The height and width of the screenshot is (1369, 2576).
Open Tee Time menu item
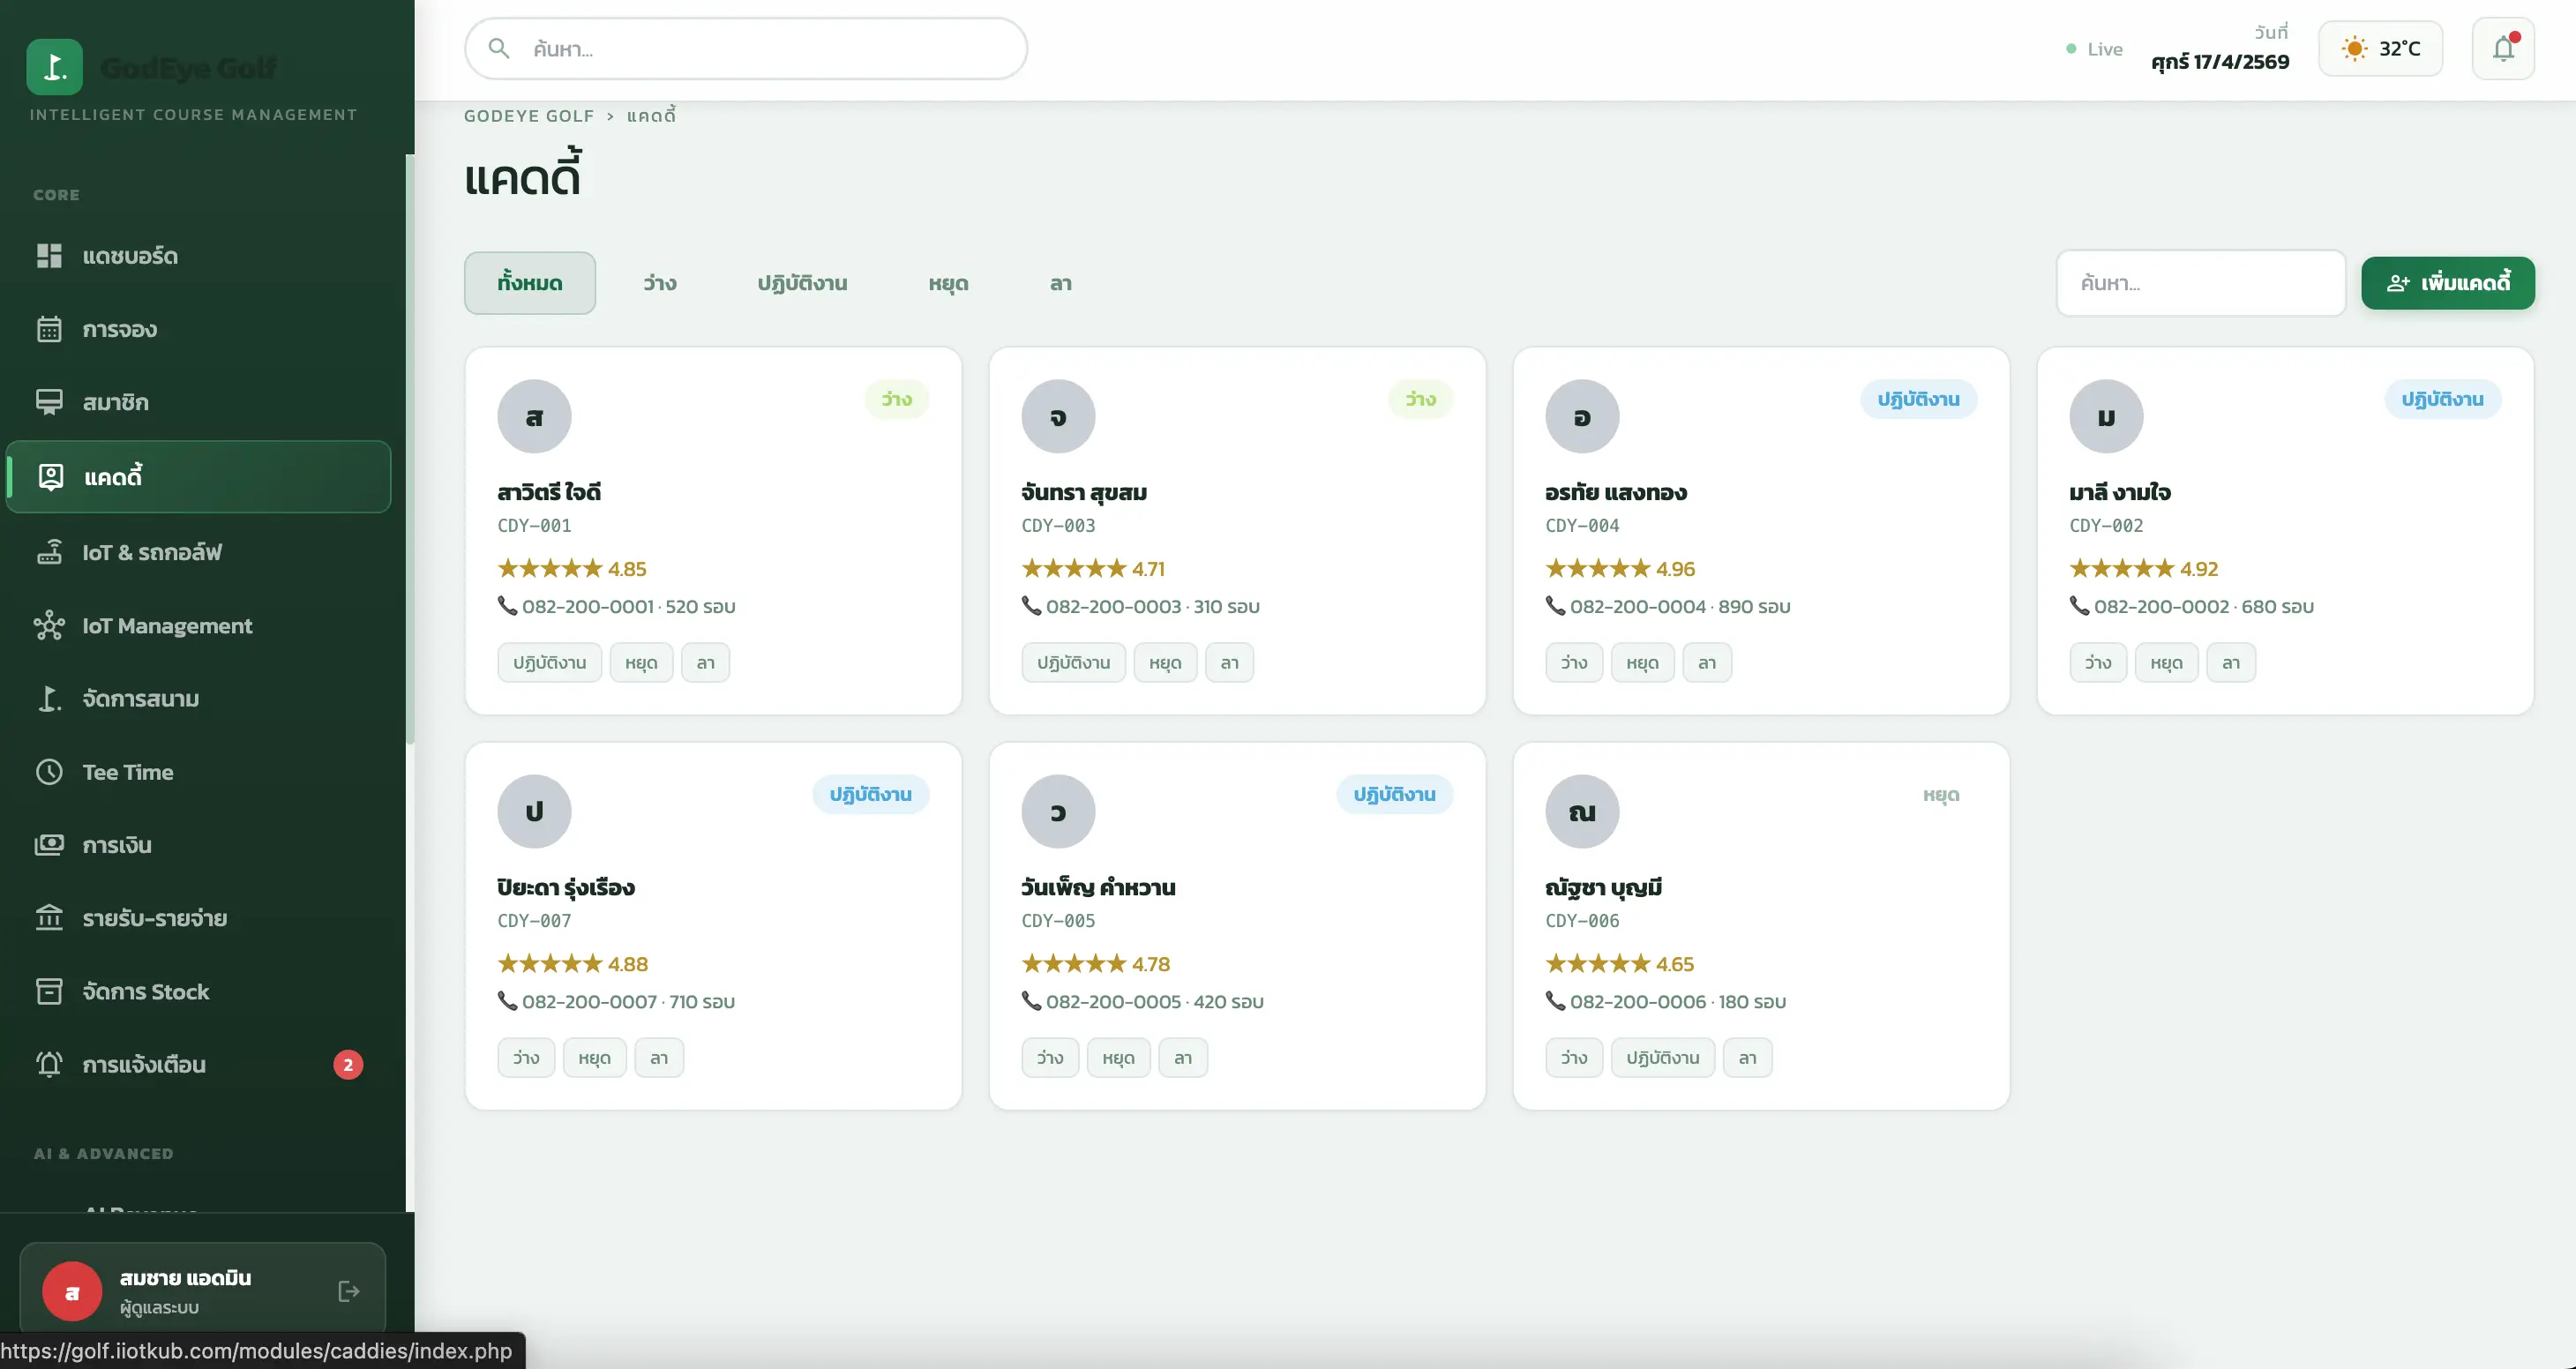click(x=198, y=772)
